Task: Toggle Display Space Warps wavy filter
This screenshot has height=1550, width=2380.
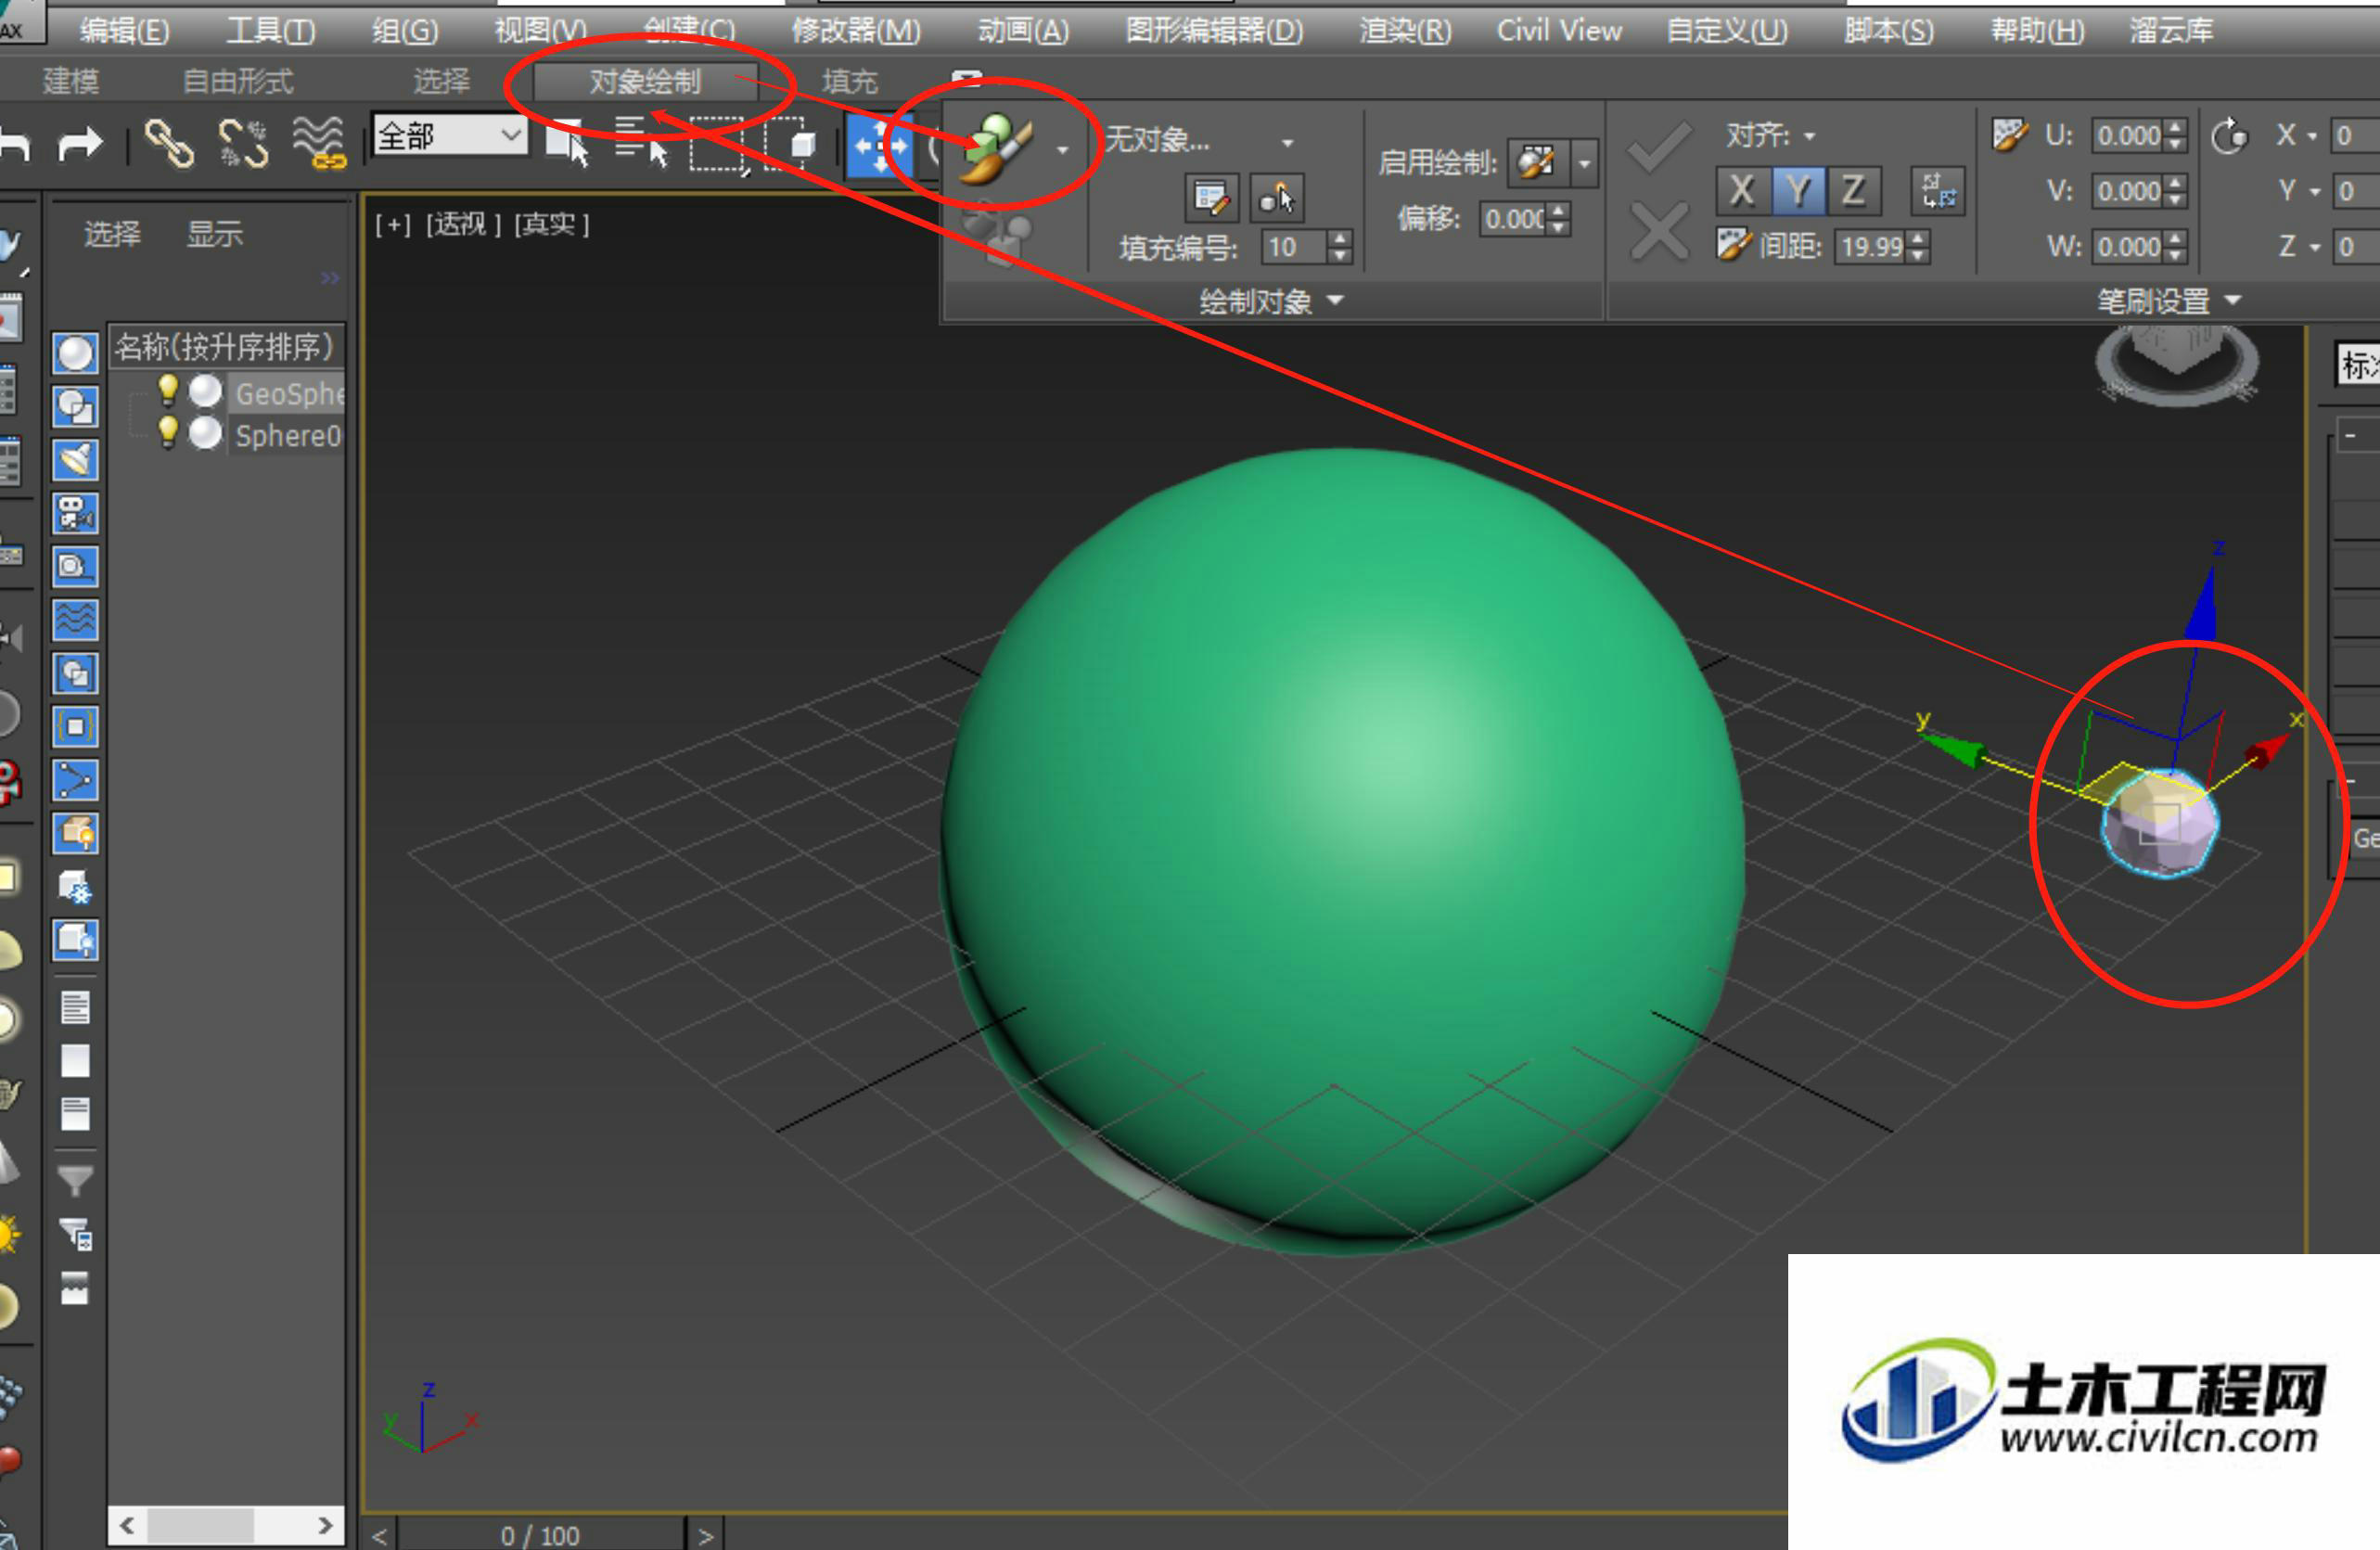Action: 75,621
